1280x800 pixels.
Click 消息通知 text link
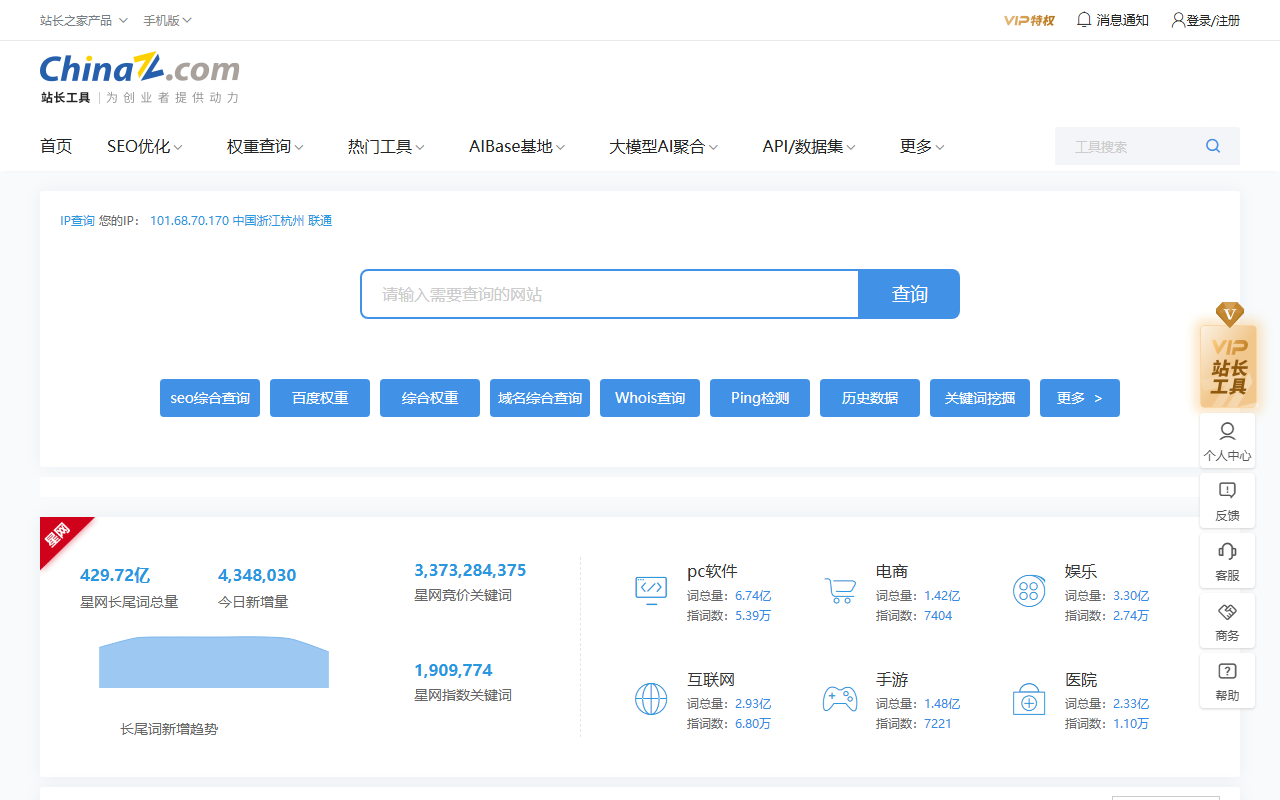point(1123,20)
